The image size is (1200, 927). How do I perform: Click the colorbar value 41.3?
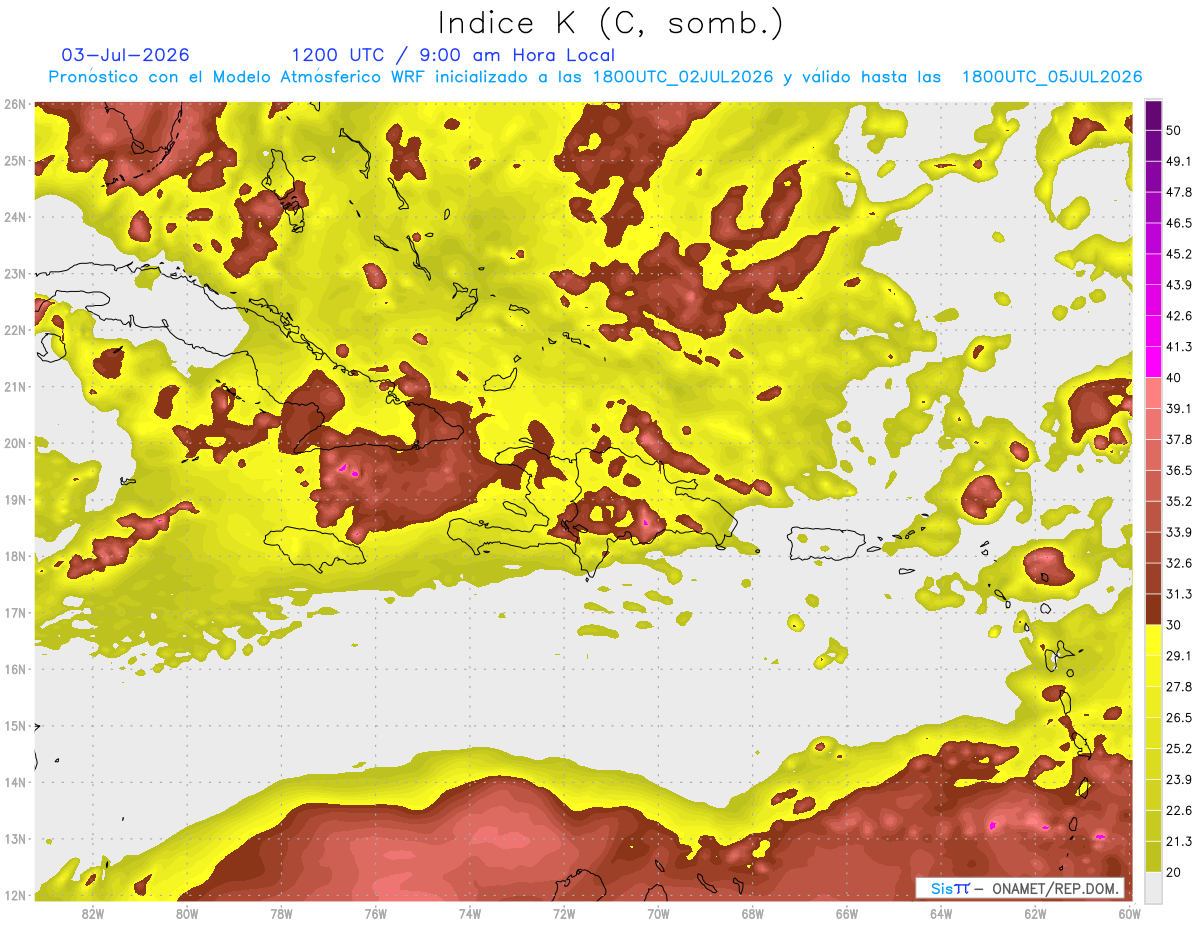pyautogui.click(x=1178, y=347)
